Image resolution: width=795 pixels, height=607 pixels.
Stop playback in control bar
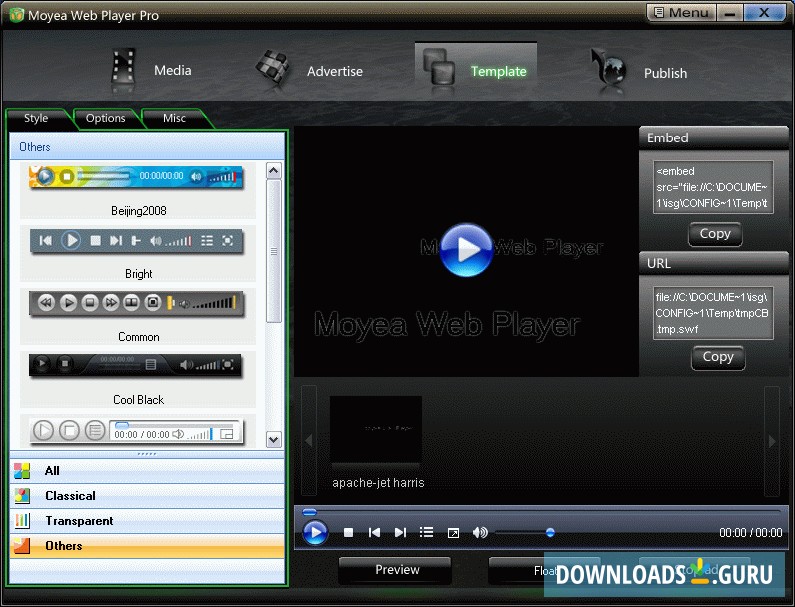[x=348, y=532]
